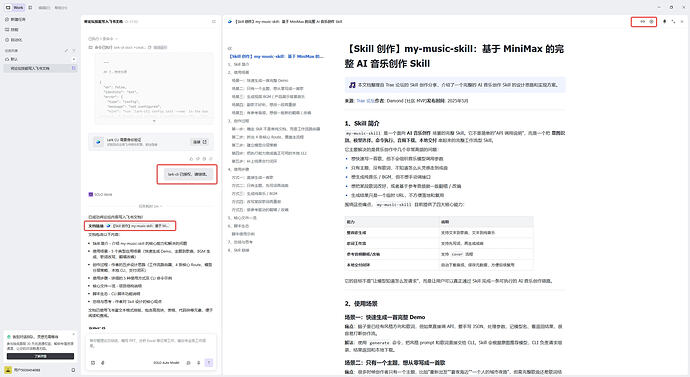This screenshot has width=690, height=377.
Task: Click the layout icon beside the Work tab
Action: pyautogui.click(x=30, y=7)
